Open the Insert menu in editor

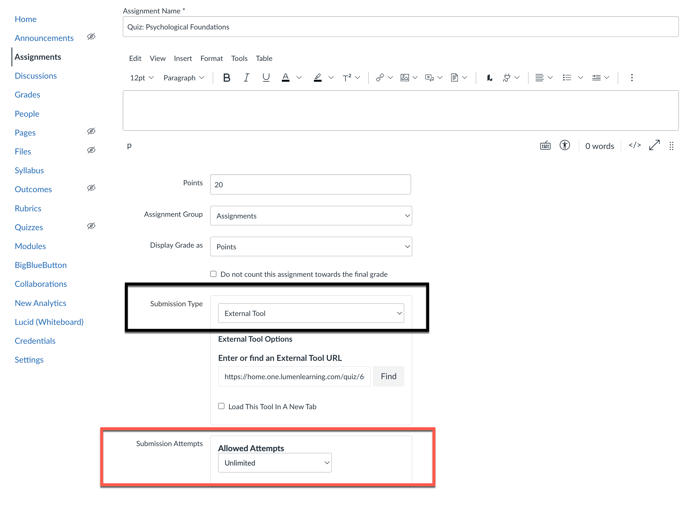tap(183, 58)
